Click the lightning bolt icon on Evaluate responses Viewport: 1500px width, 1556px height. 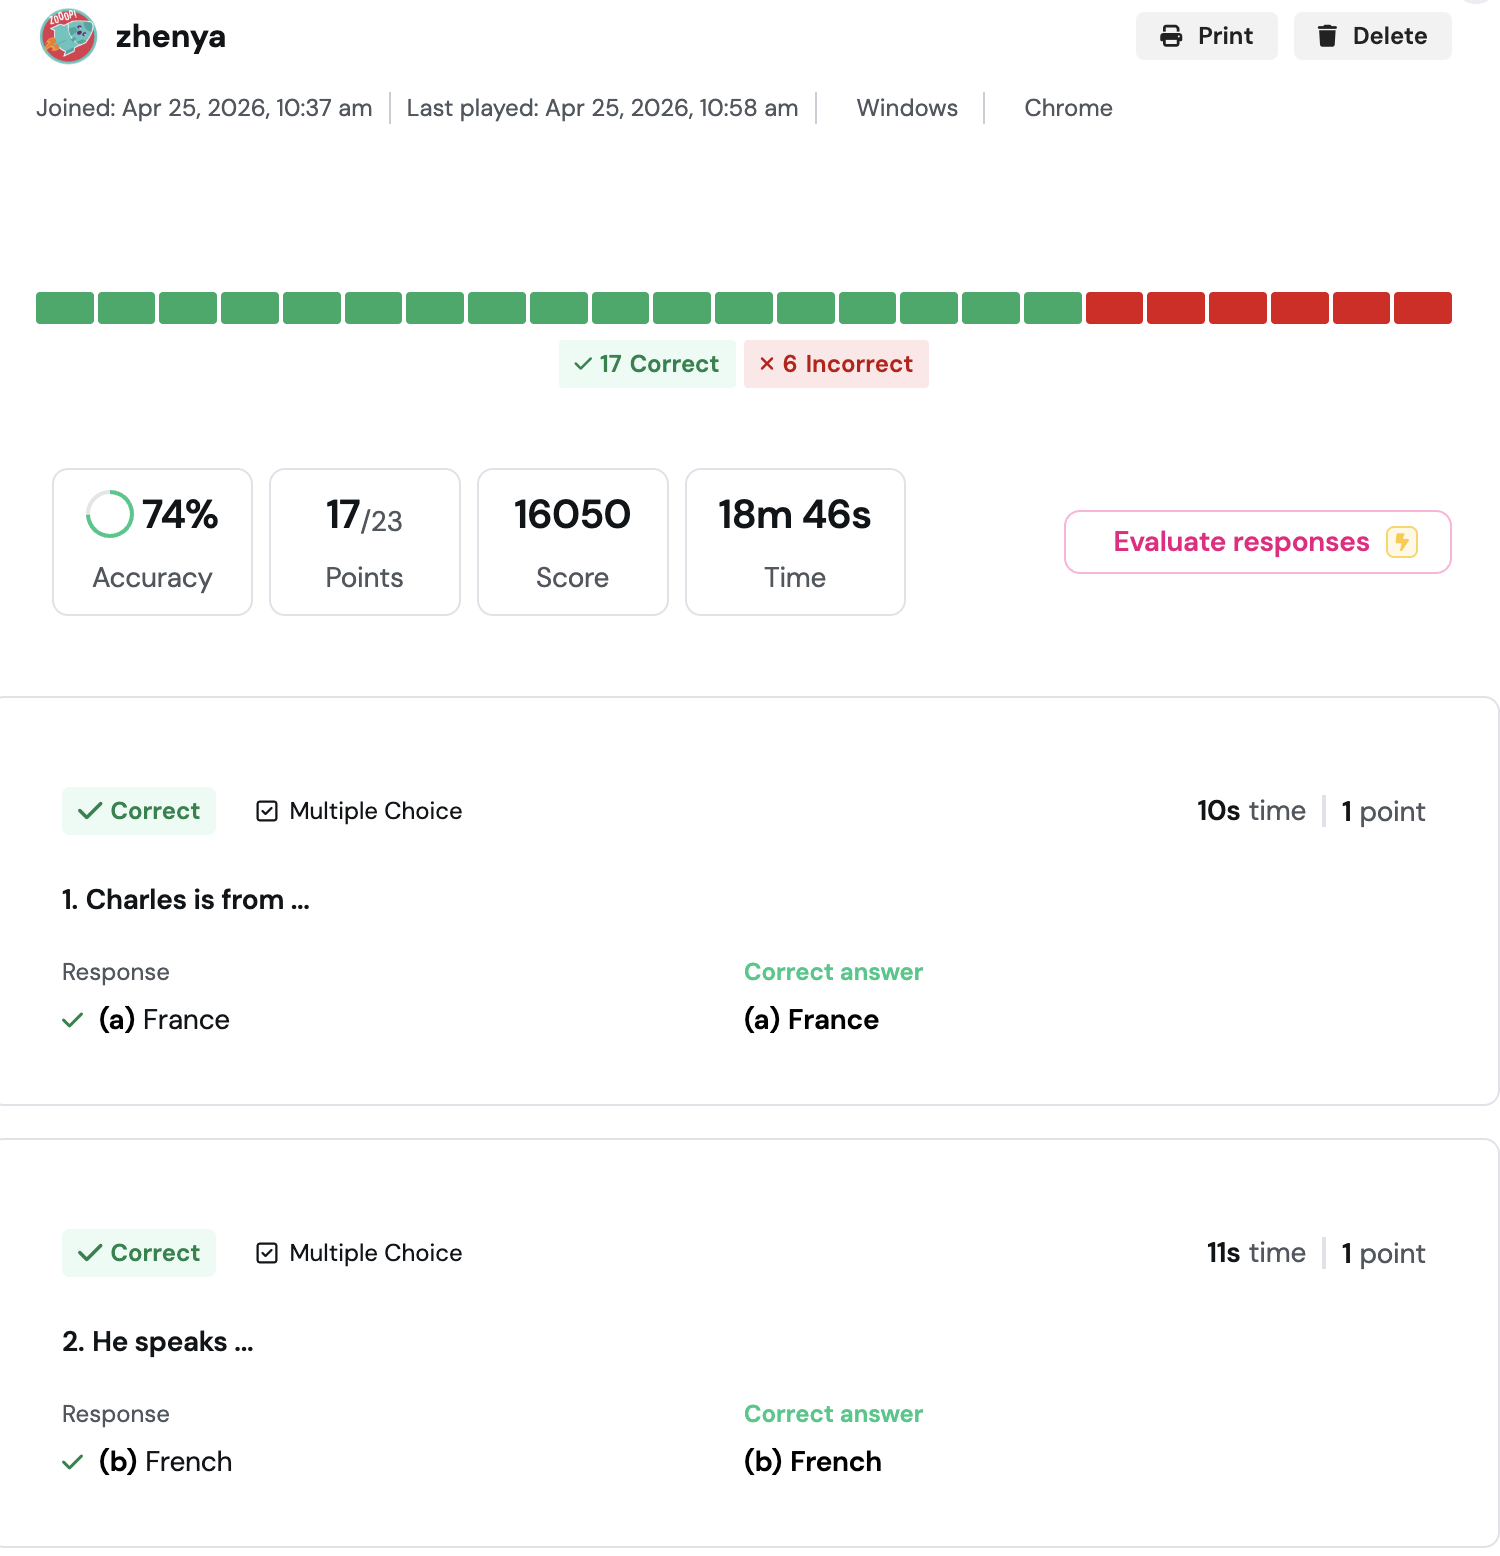click(x=1402, y=542)
